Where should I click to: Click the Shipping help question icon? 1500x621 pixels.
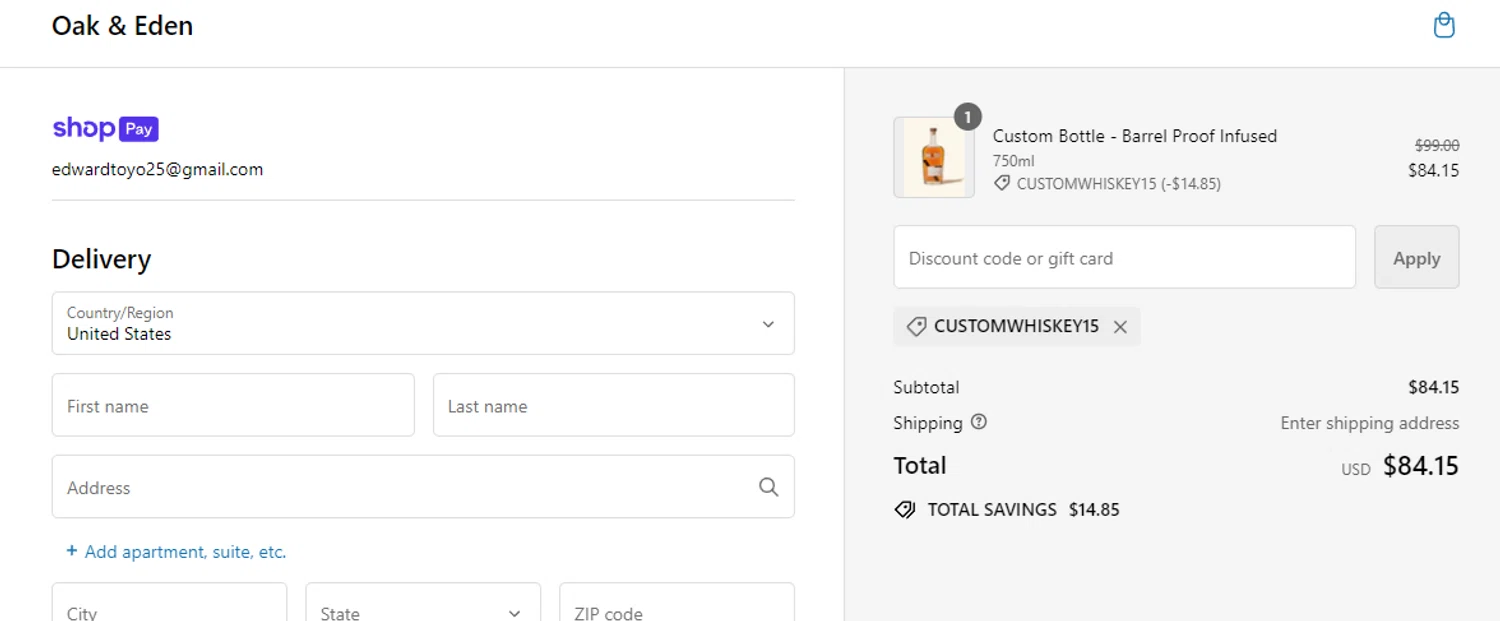(979, 422)
